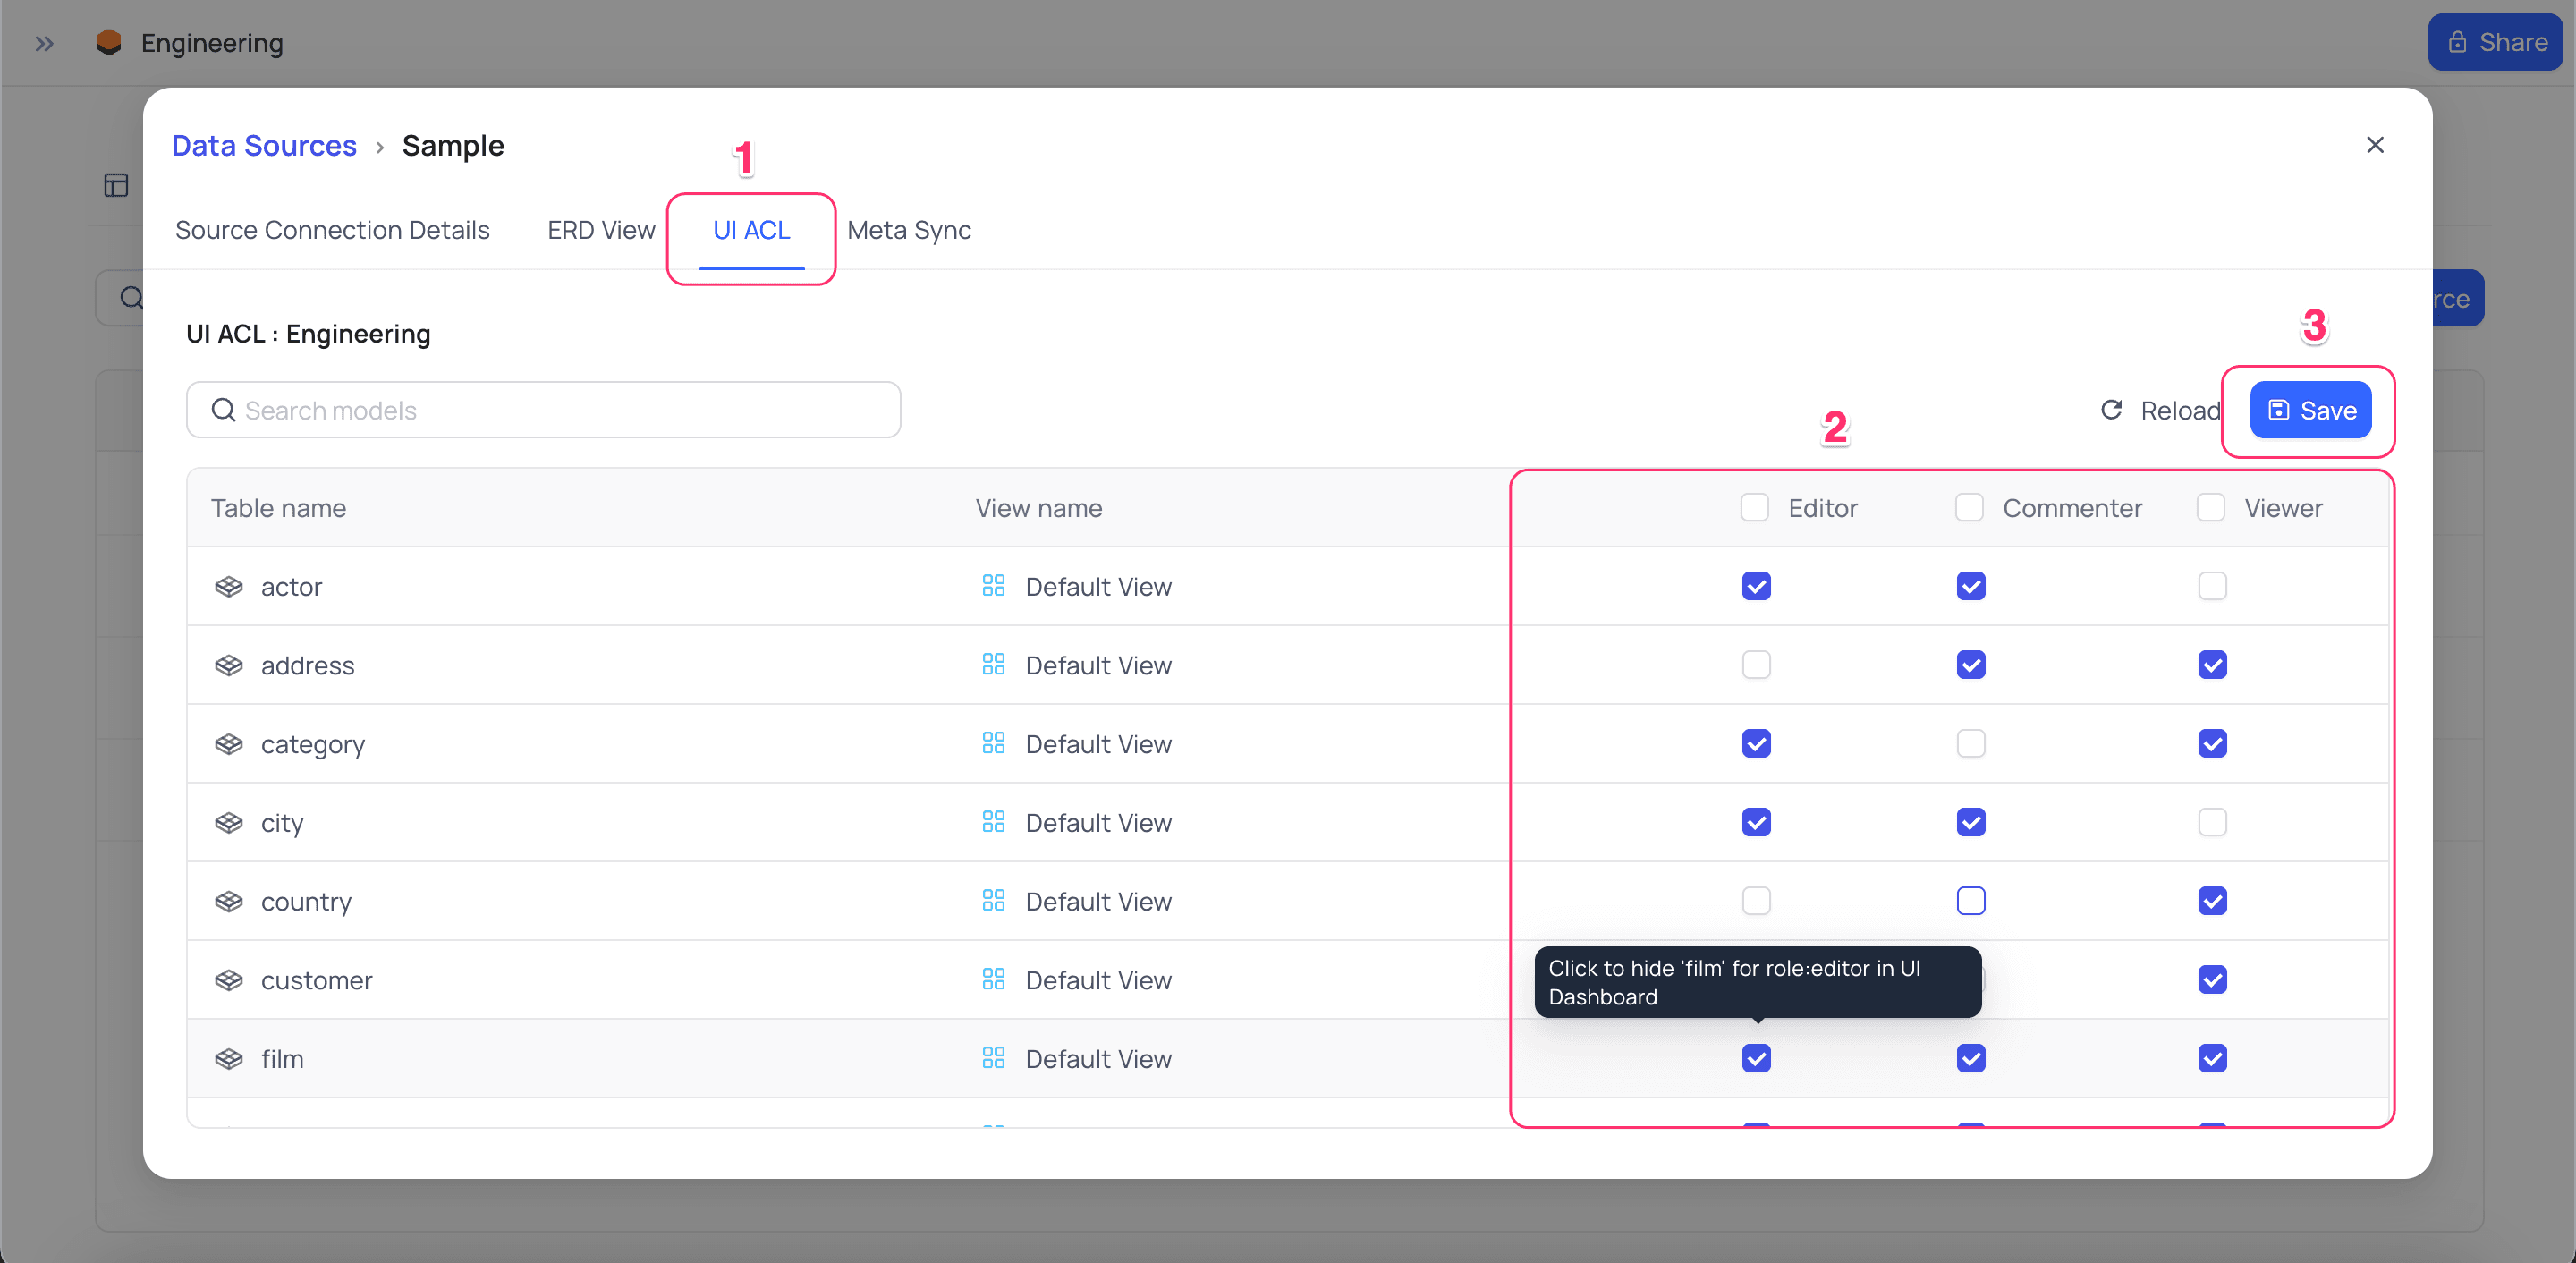Viewport: 2576px width, 1263px height.
Task: Click the grid view icon in category row
Action: 993,743
